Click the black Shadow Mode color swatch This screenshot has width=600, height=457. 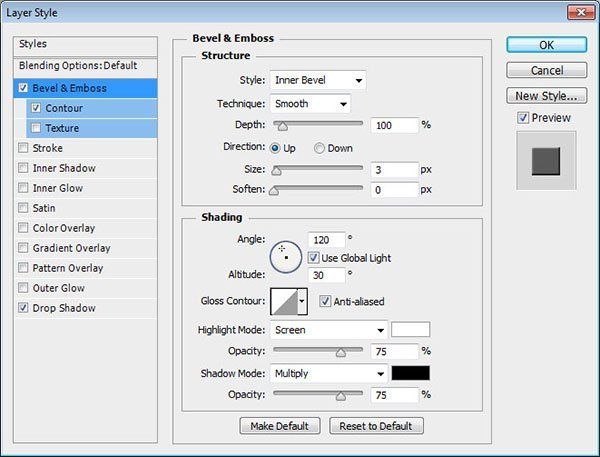(x=410, y=373)
